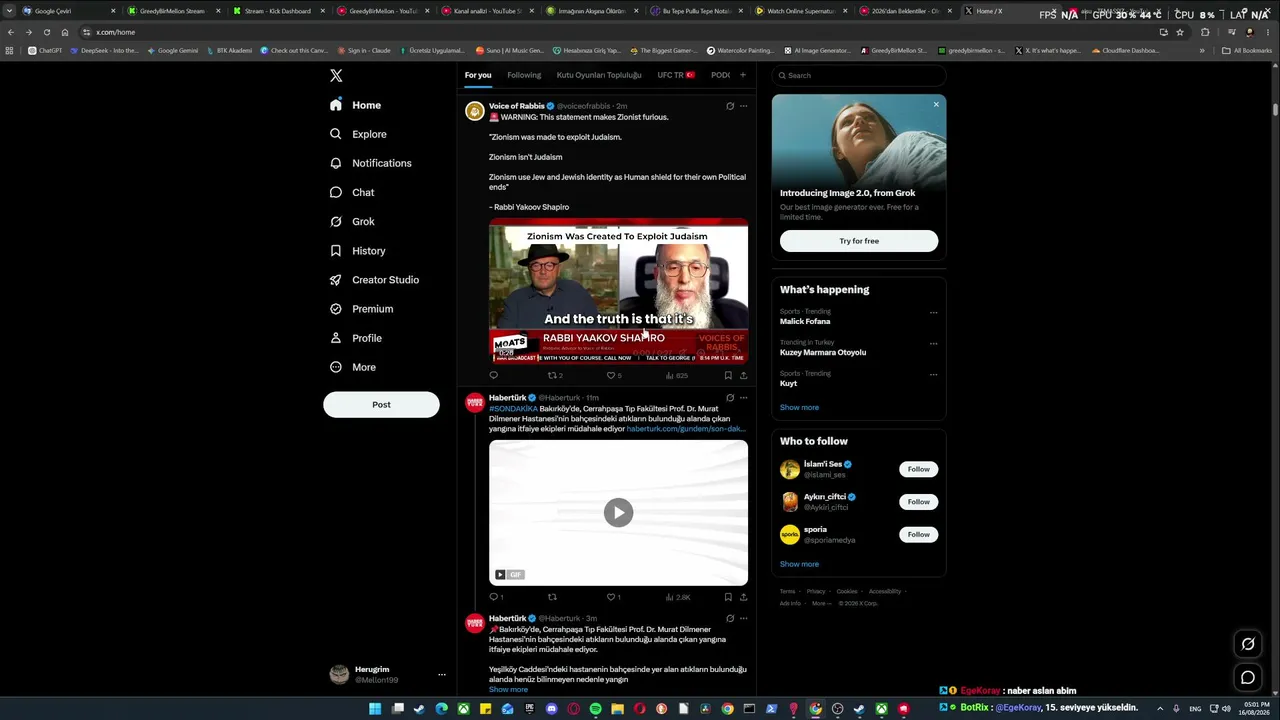Expand the hidden bookmarks overflow chevron
The height and width of the screenshot is (720, 1280).
[1202, 50]
